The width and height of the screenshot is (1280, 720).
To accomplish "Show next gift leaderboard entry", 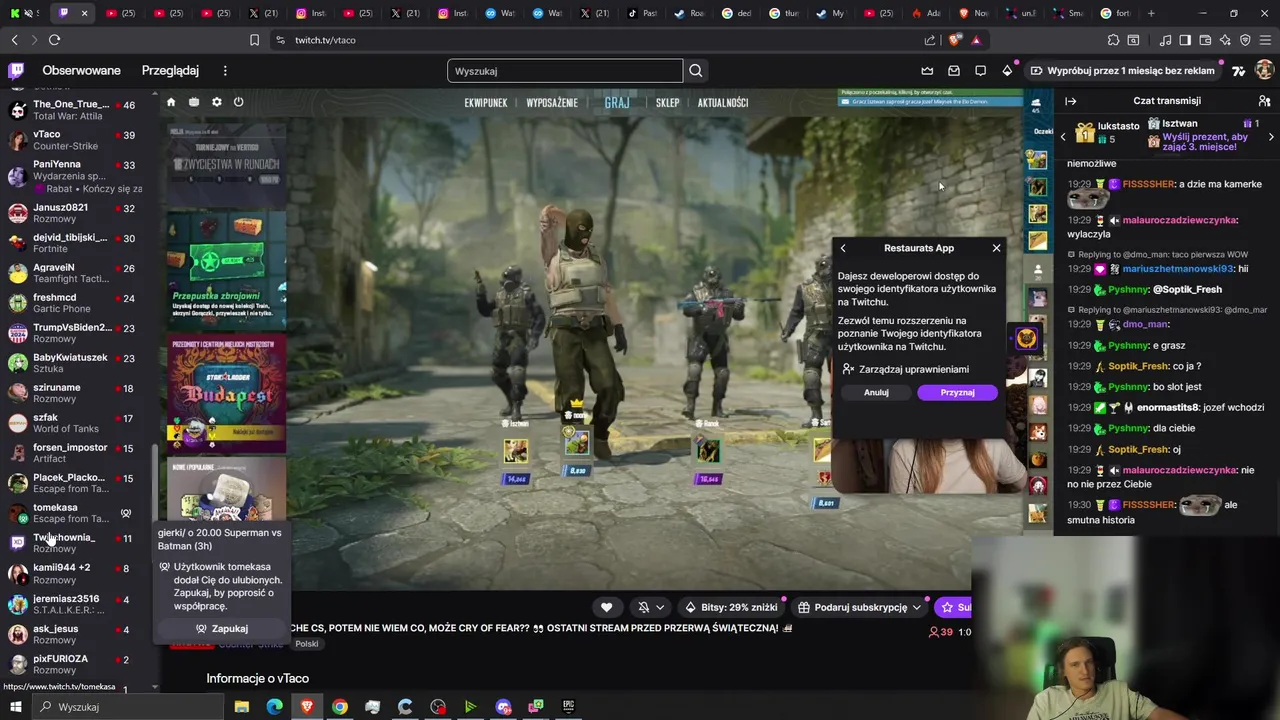I will coord(1271,136).
